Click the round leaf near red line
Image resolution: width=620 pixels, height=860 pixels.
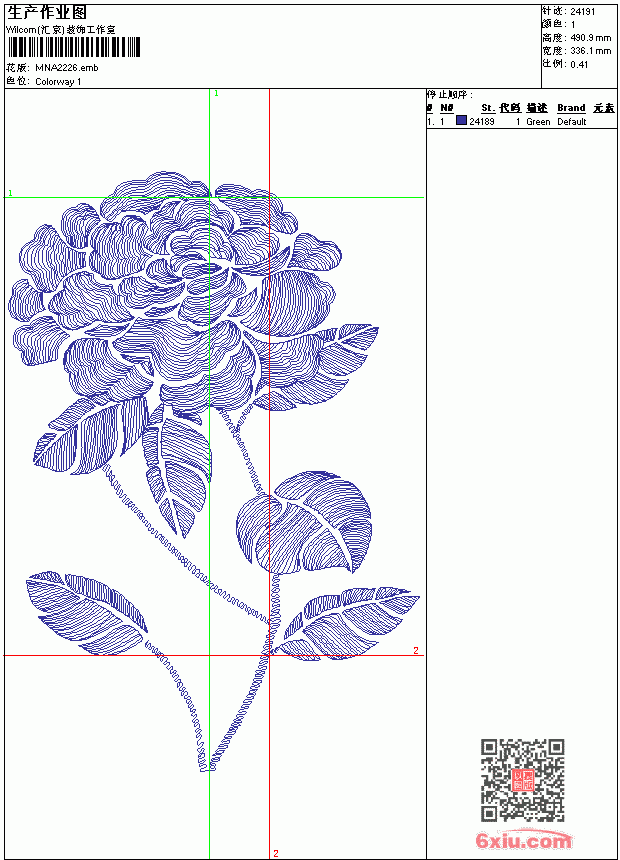coord(305,522)
